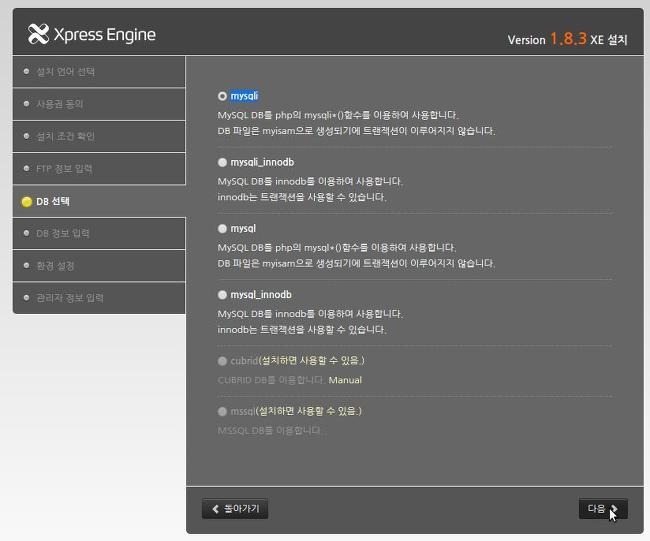
Task: Click the mysqli_innodb label text
Action: point(262,163)
